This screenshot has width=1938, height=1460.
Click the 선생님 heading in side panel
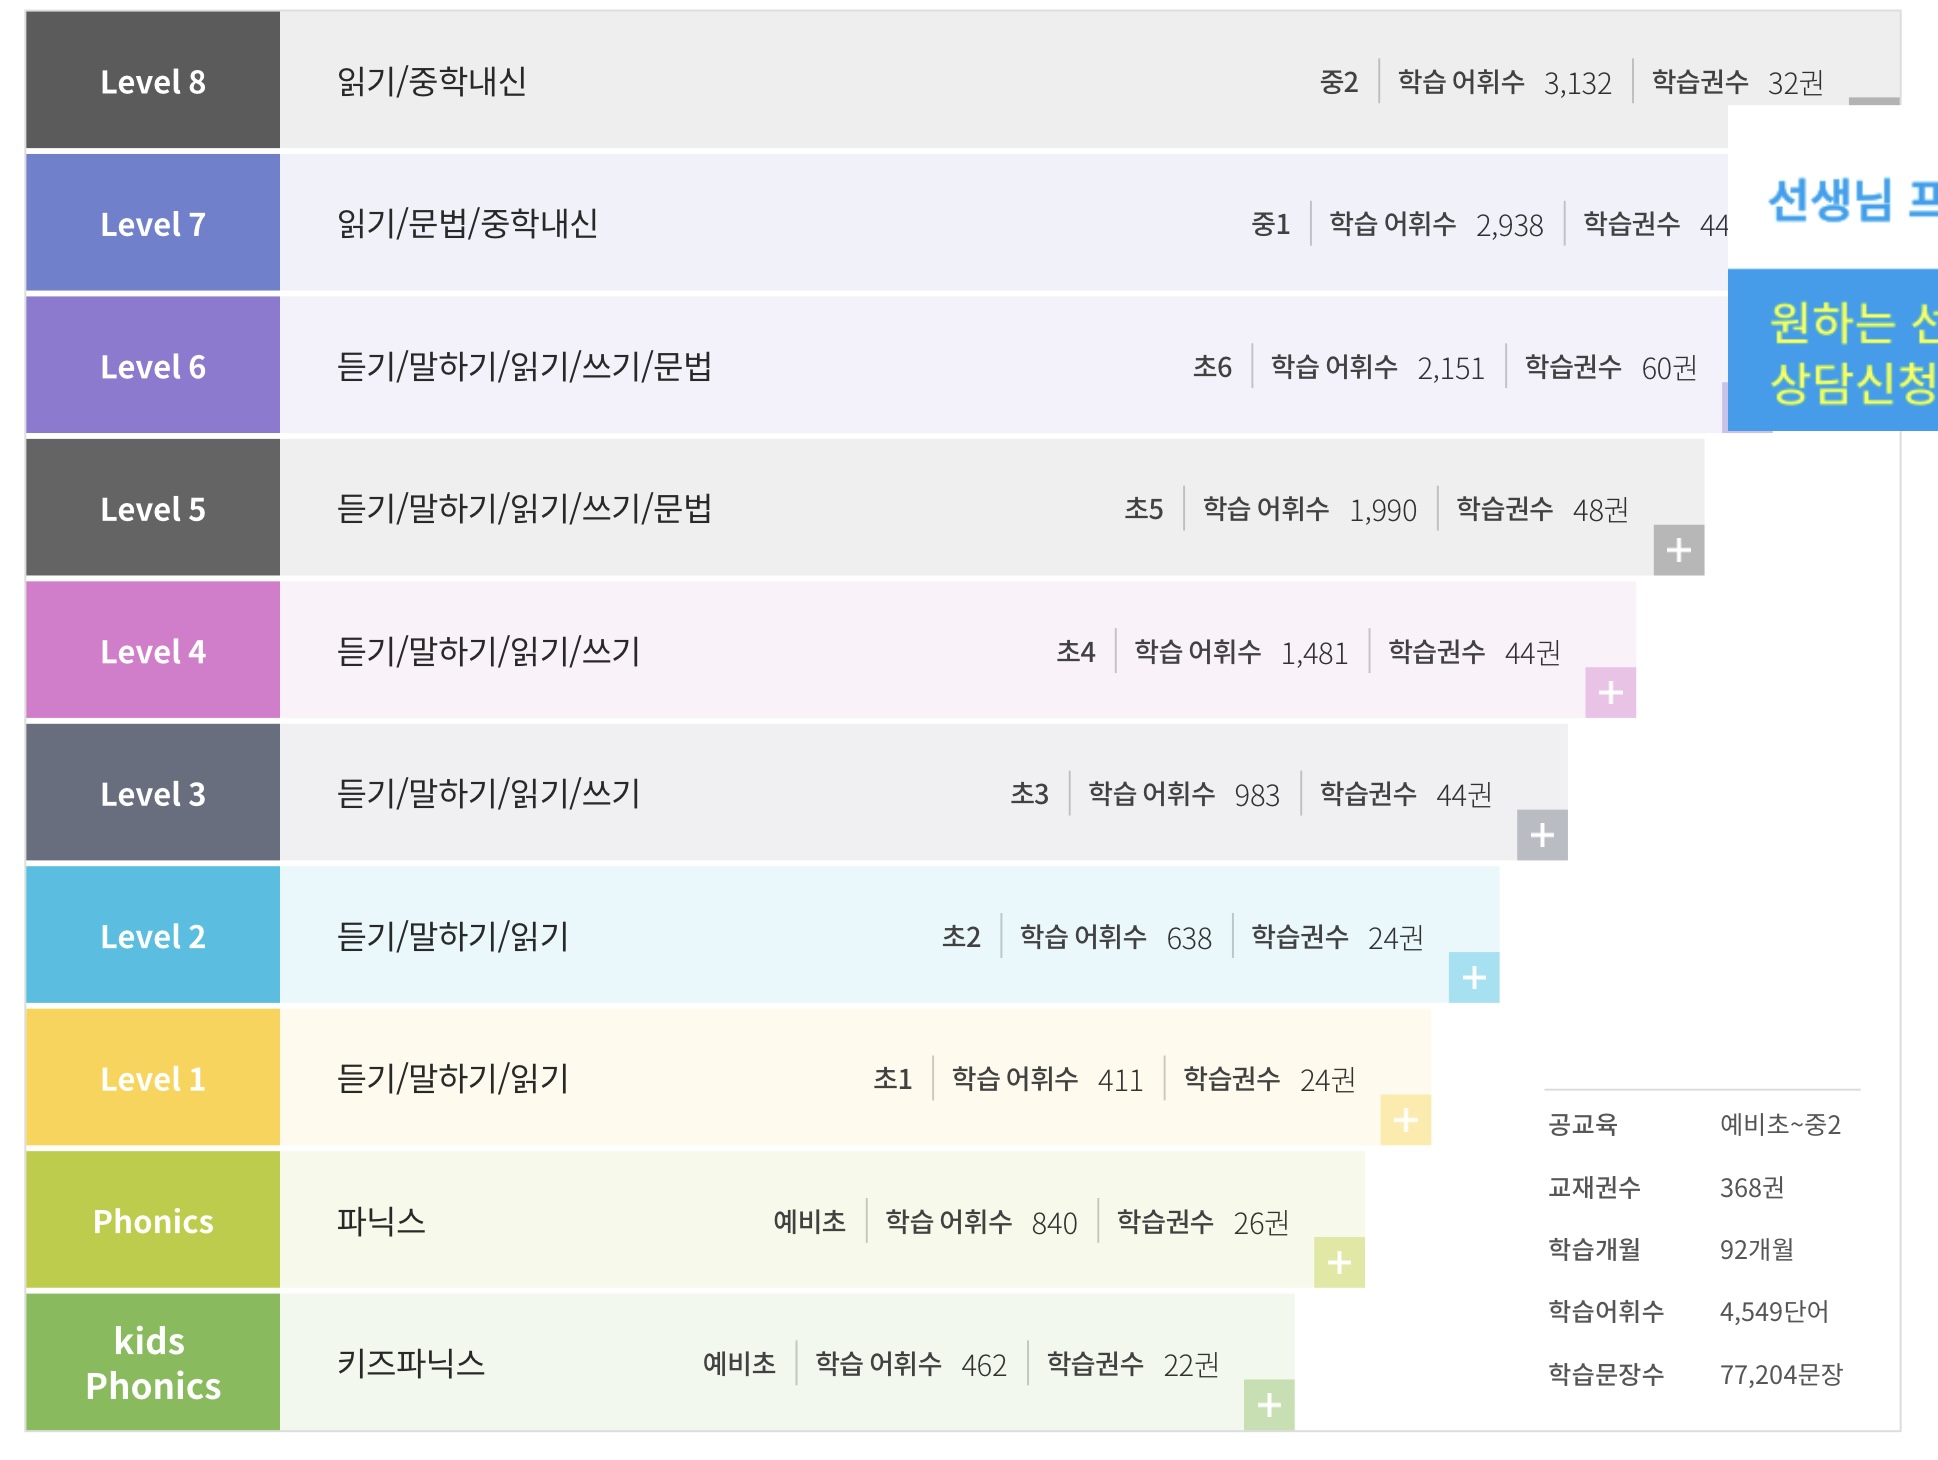point(1829,199)
